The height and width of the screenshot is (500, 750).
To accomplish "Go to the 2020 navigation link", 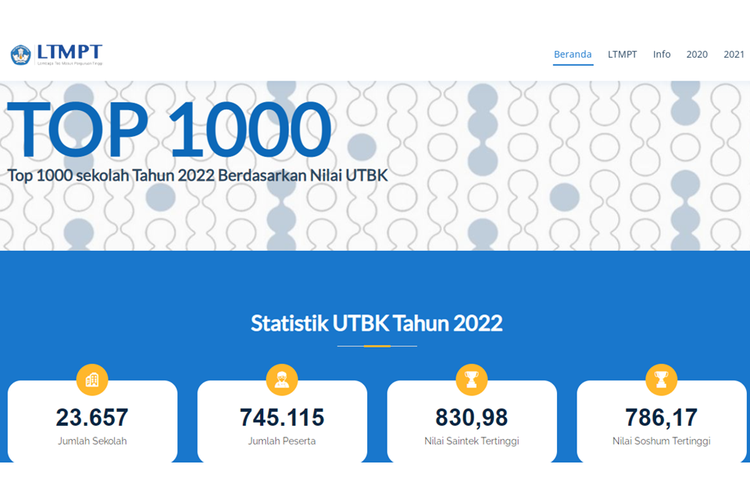I will [x=697, y=54].
